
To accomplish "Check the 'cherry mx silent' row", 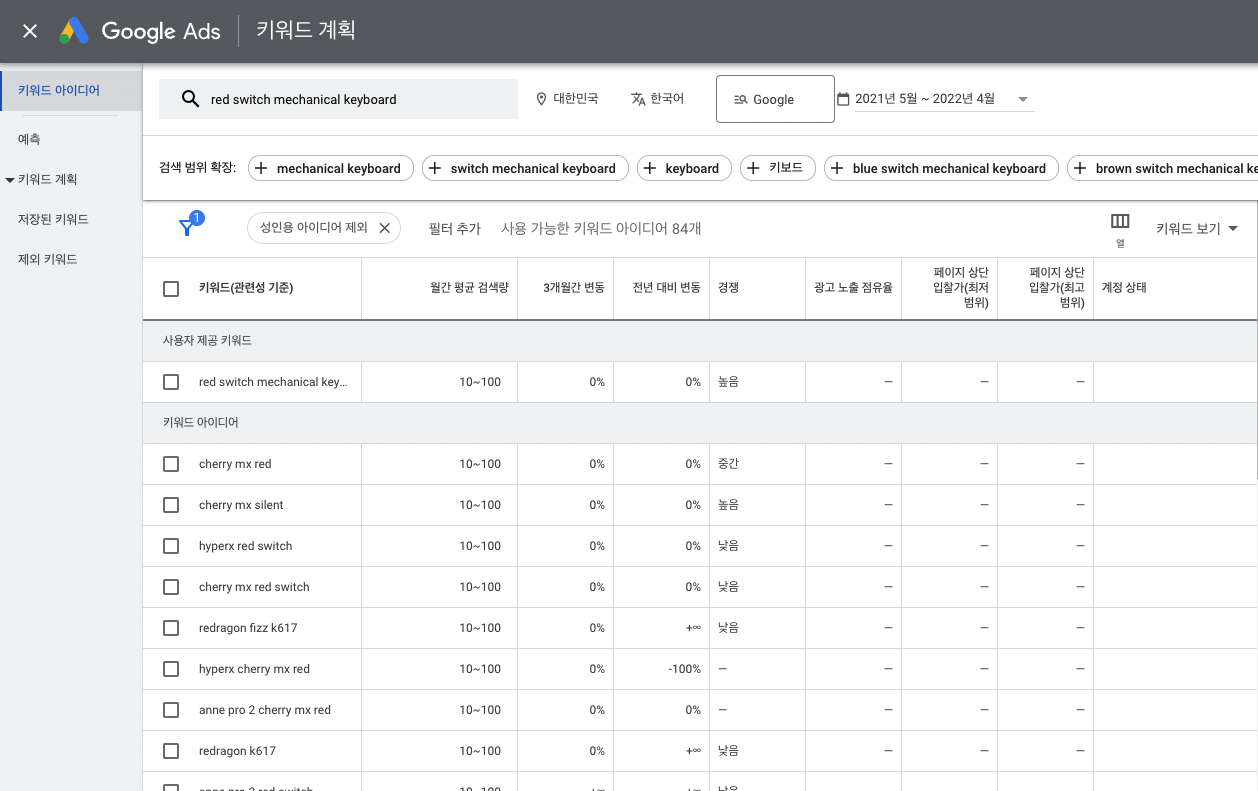I will coord(171,505).
